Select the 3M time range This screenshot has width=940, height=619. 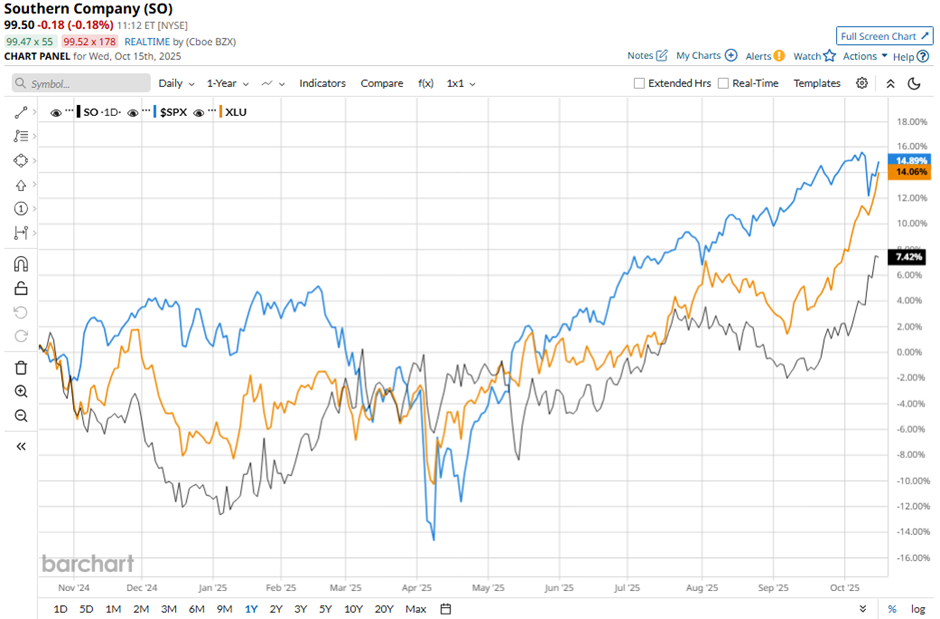click(168, 609)
